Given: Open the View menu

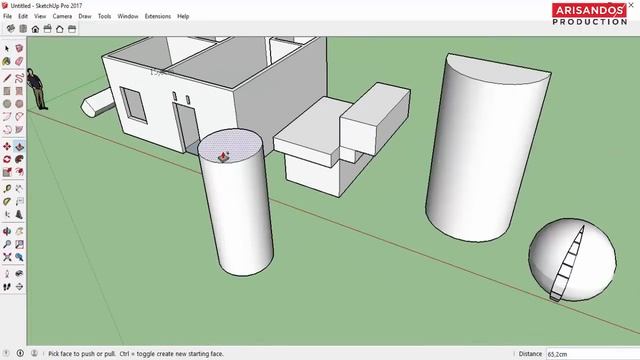Looking at the screenshot, I should click(x=40, y=16).
